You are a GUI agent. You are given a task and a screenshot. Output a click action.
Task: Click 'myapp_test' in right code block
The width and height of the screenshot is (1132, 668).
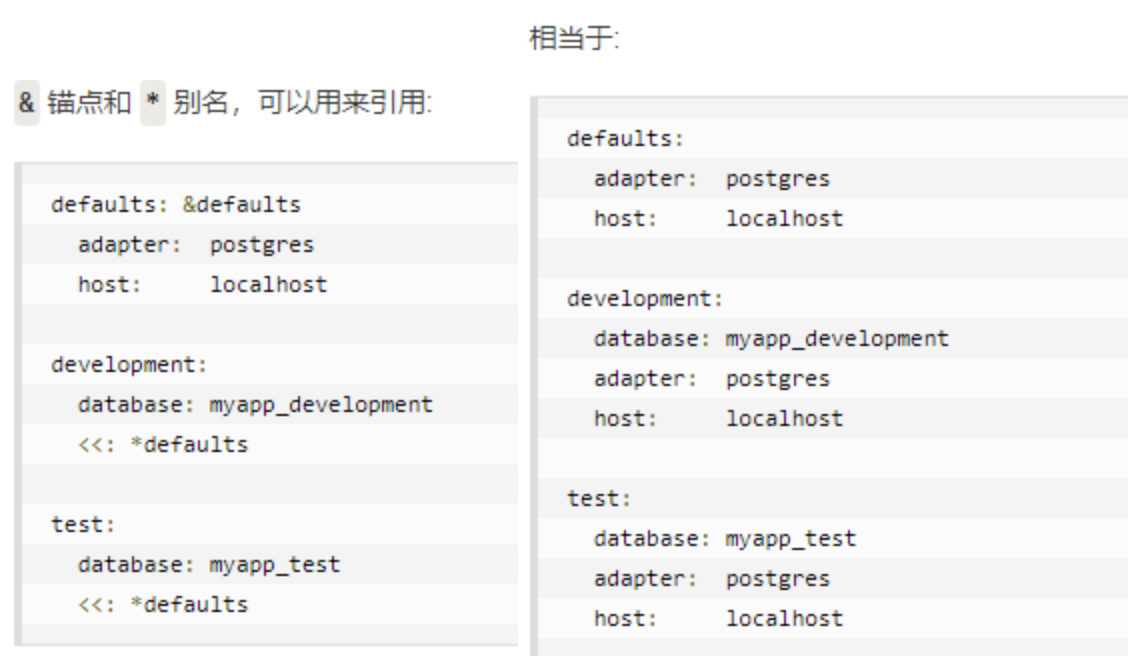pyautogui.click(x=791, y=539)
